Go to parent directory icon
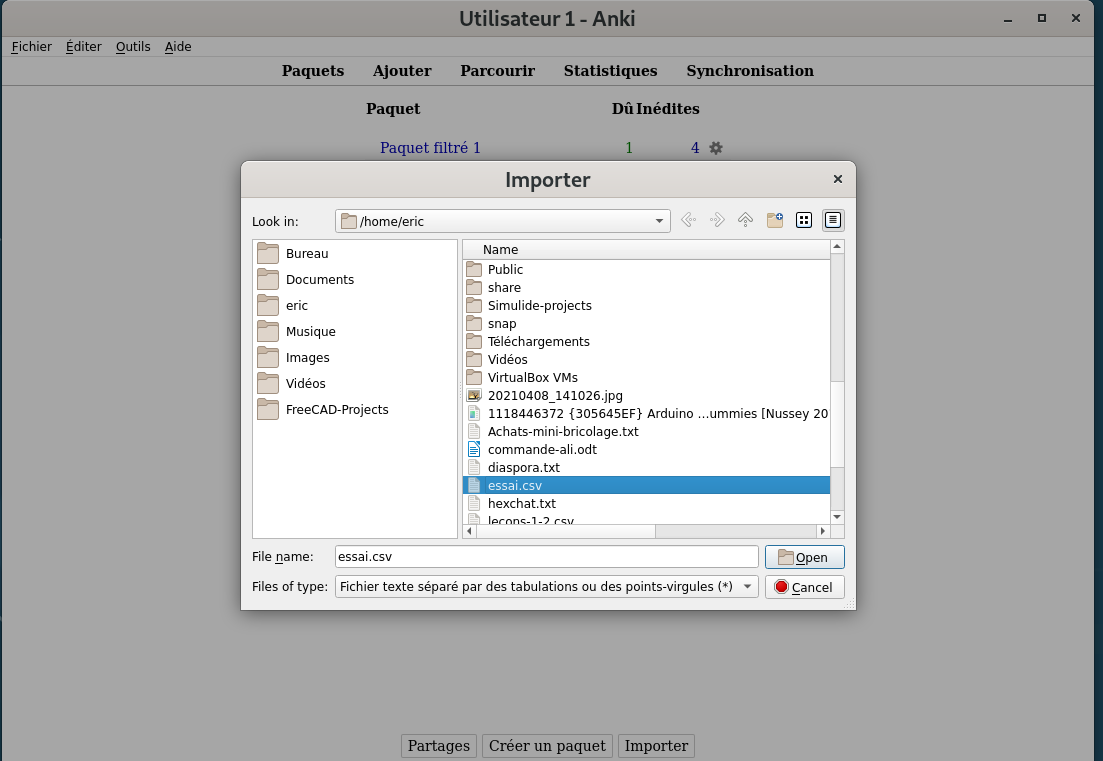1103x761 pixels. click(x=745, y=220)
